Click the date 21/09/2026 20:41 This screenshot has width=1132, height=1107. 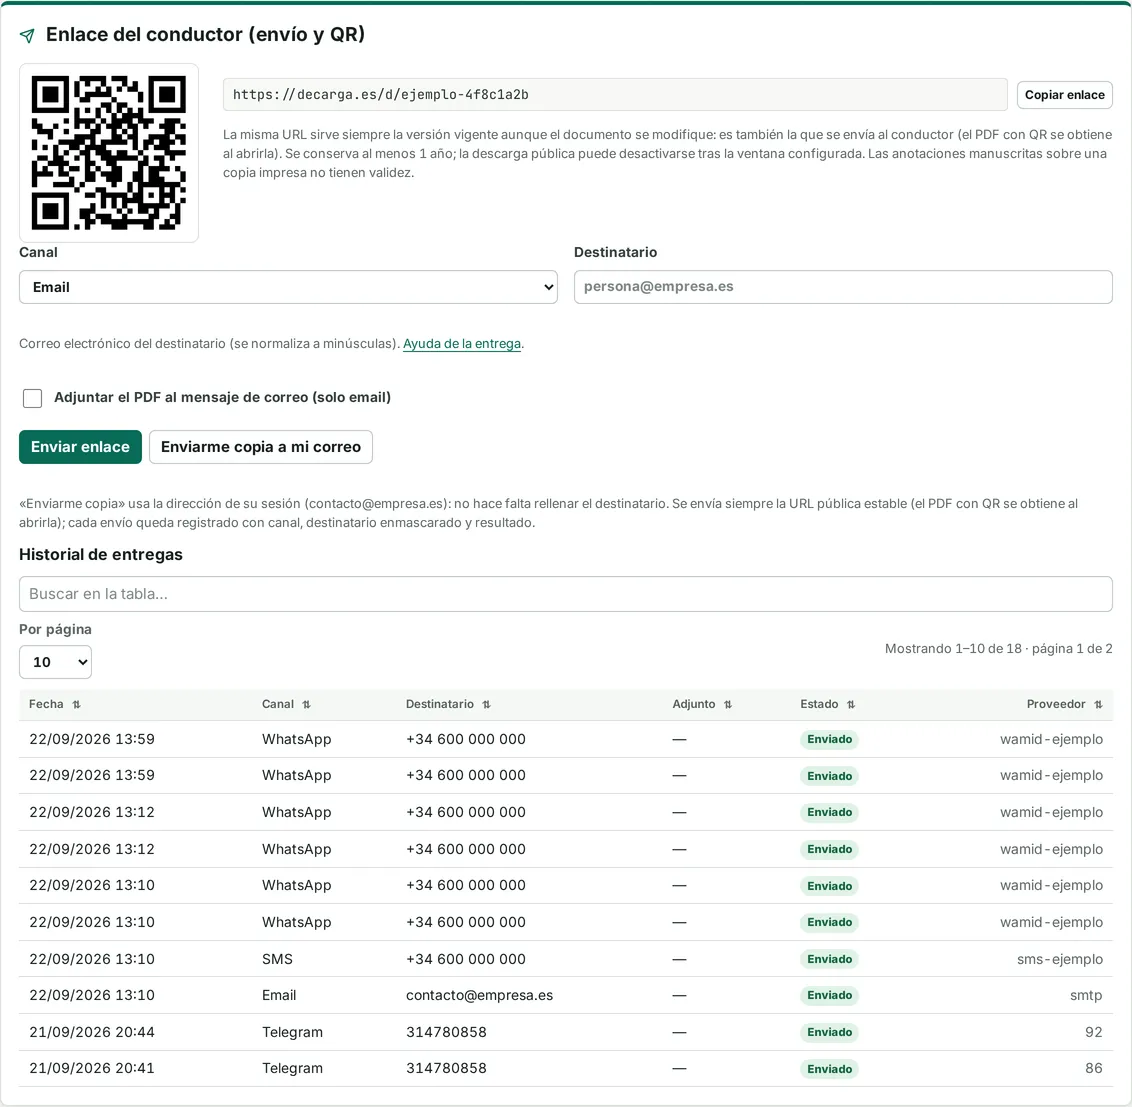click(x=92, y=1069)
